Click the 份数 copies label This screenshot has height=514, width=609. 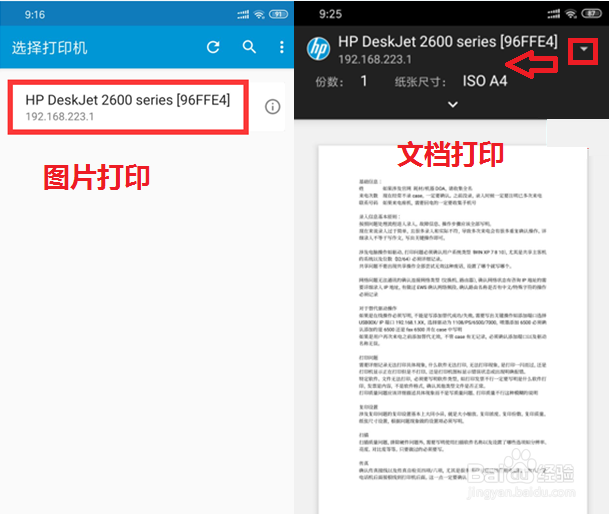coord(329,82)
